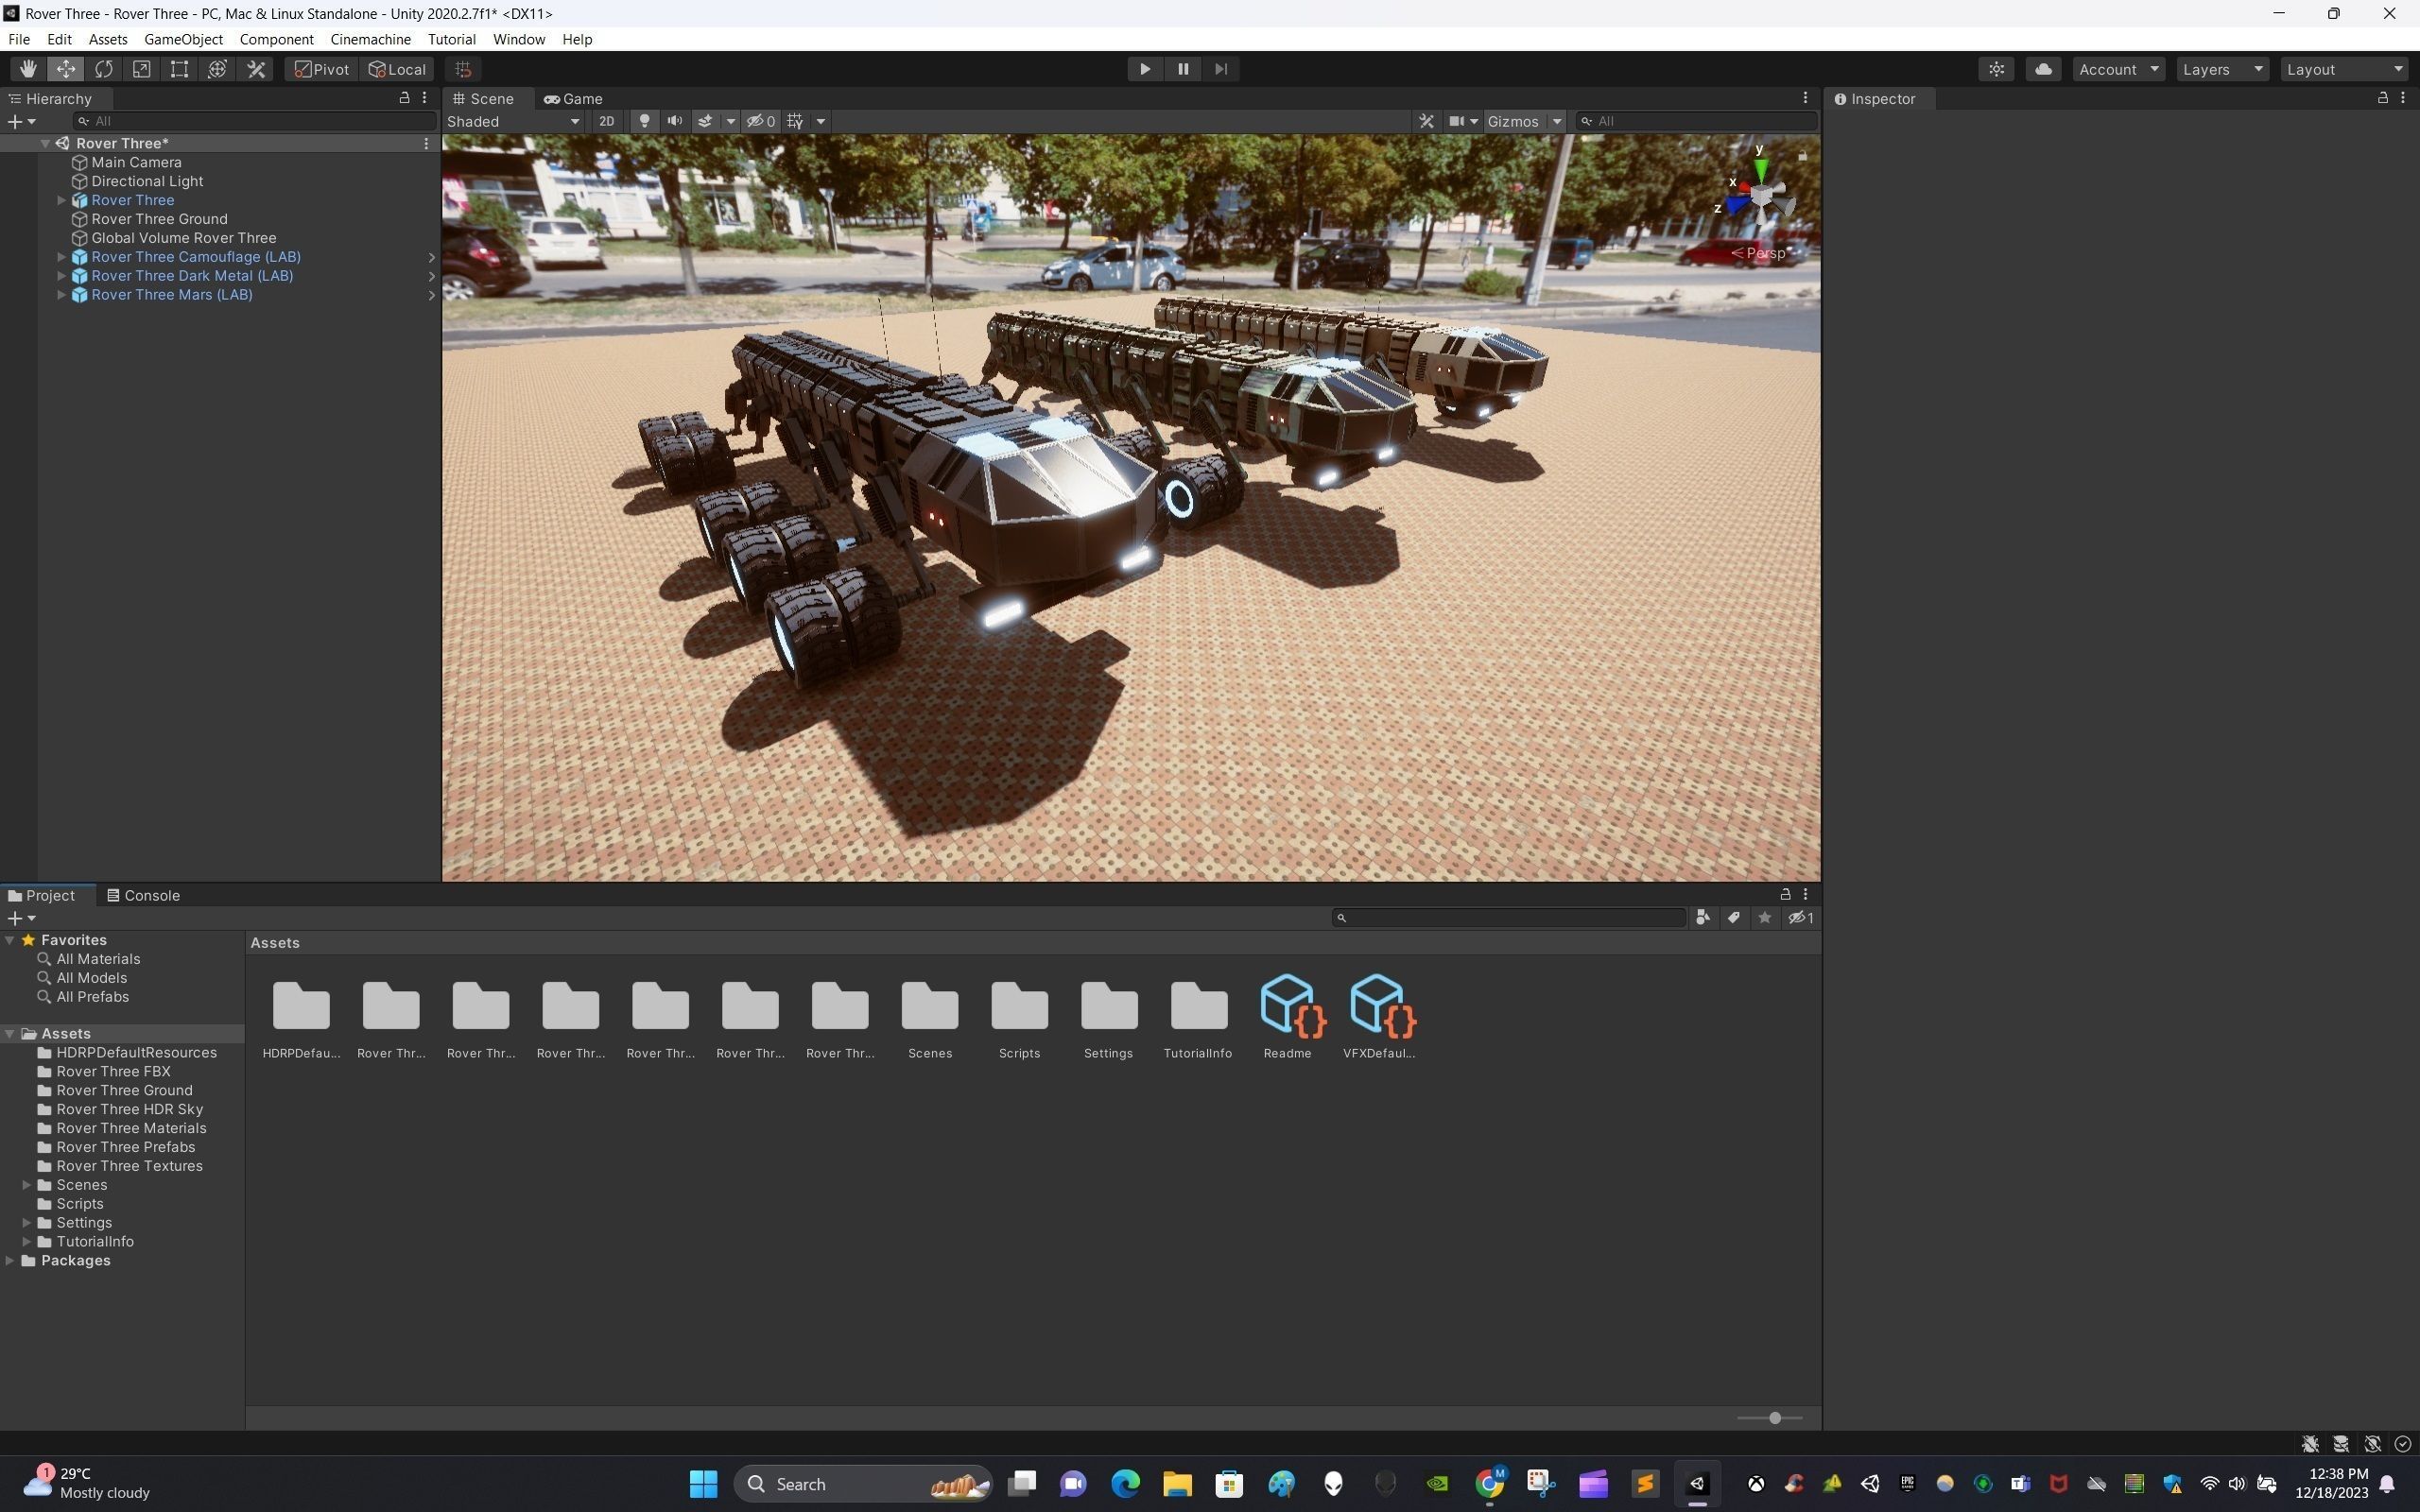The height and width of the screenshot is (1512, 2420).
Task: Click the scene orientation gizmo
Action: pos(1762,194)
